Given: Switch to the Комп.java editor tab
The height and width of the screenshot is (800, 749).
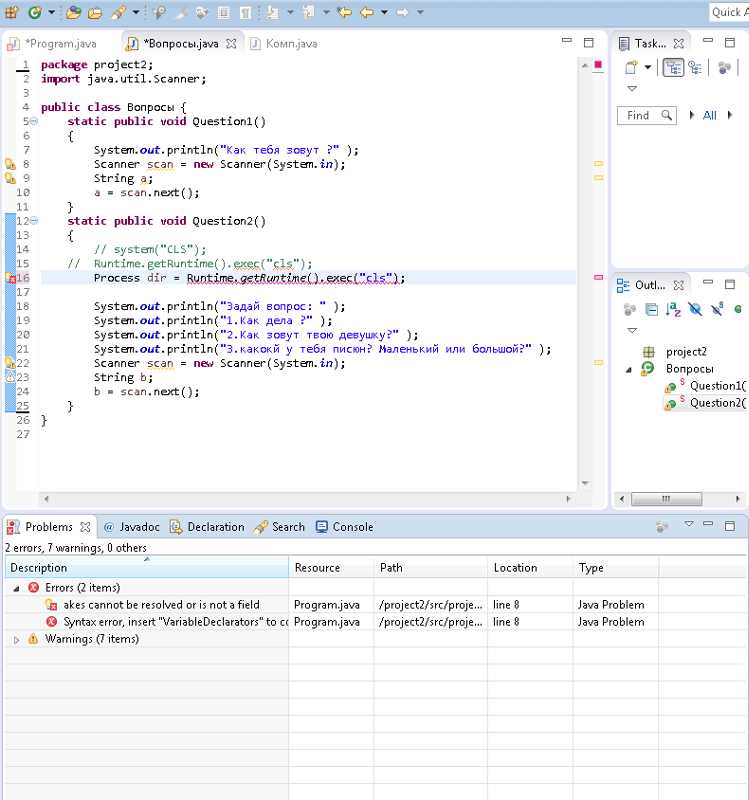Looking at the screenshot, I should [284, 44].
